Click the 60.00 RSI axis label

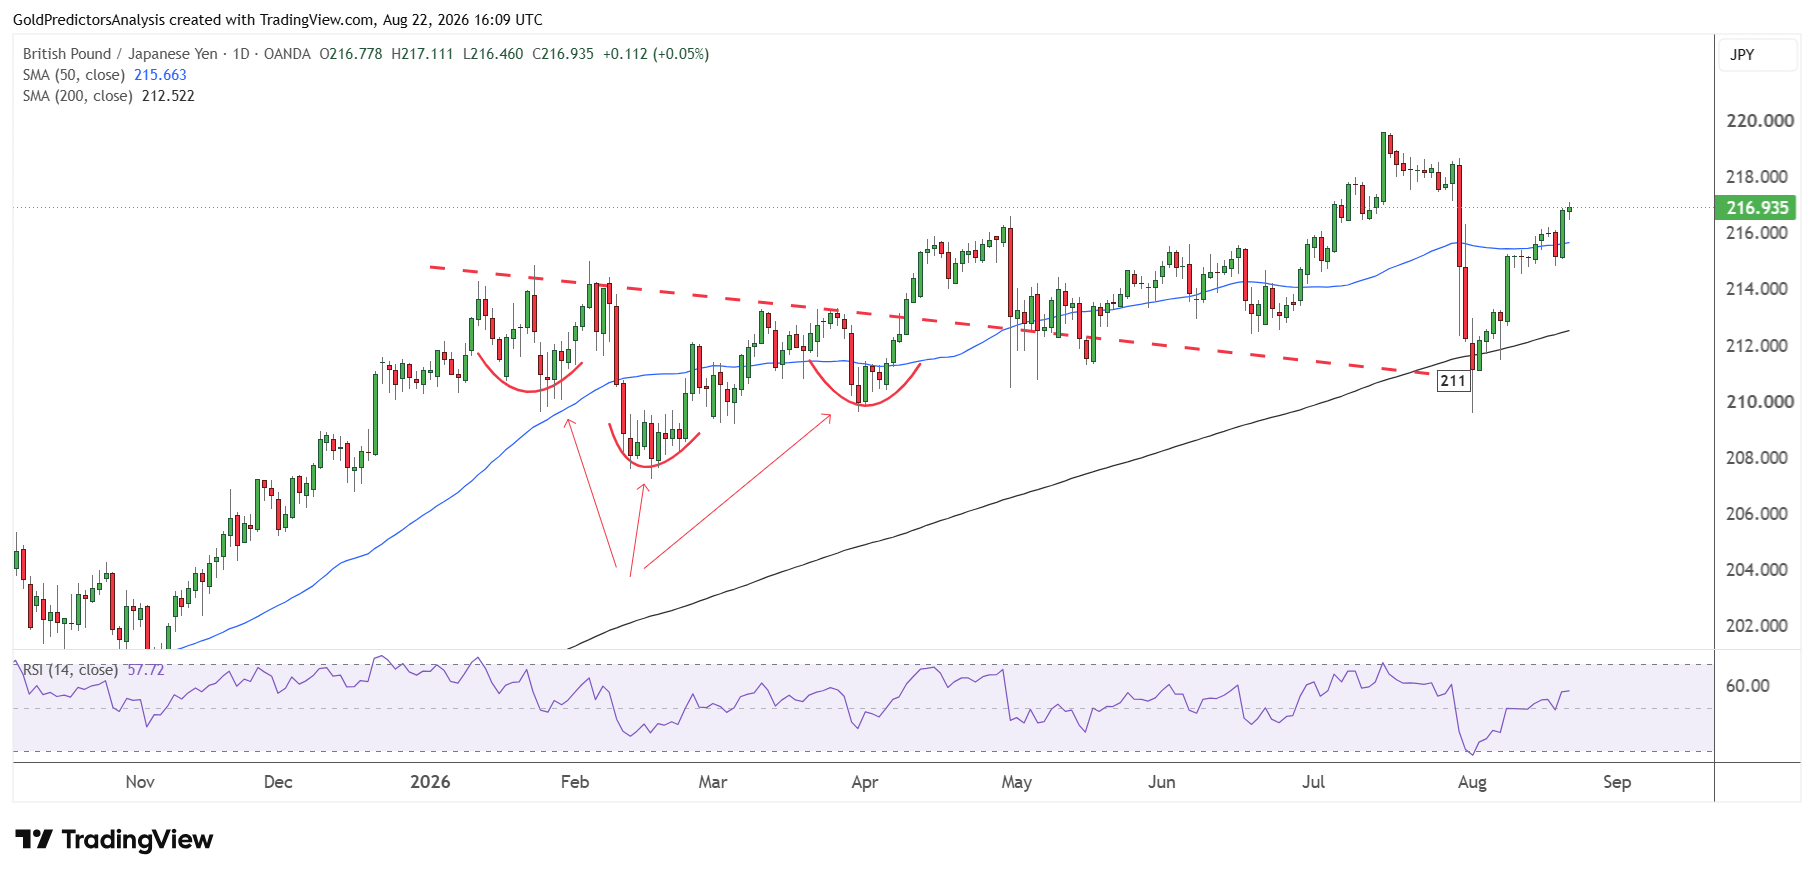point(1748,686)
